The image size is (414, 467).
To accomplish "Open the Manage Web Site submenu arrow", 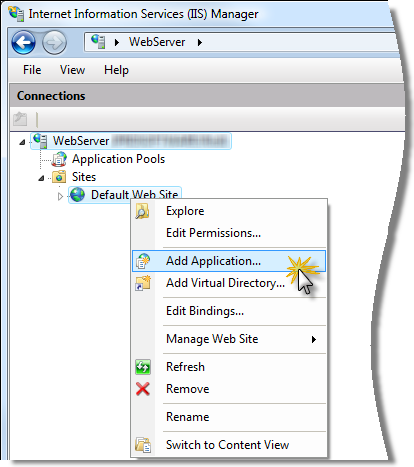I will pyautogui.click(x=314, y=339).
